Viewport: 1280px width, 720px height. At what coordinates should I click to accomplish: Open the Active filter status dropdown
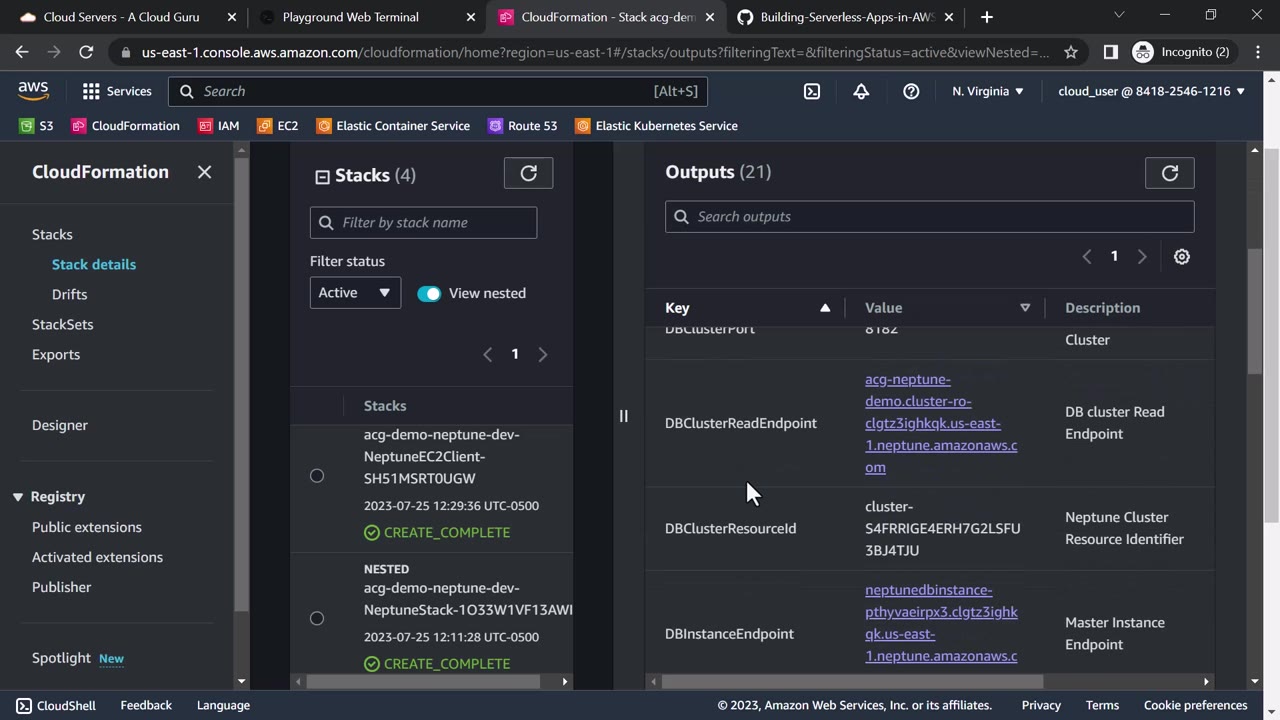click(354, 293)
